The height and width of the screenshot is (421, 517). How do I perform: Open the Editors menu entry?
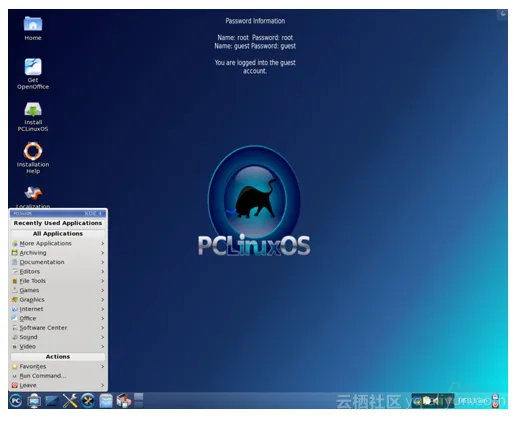tap(58, 271)
